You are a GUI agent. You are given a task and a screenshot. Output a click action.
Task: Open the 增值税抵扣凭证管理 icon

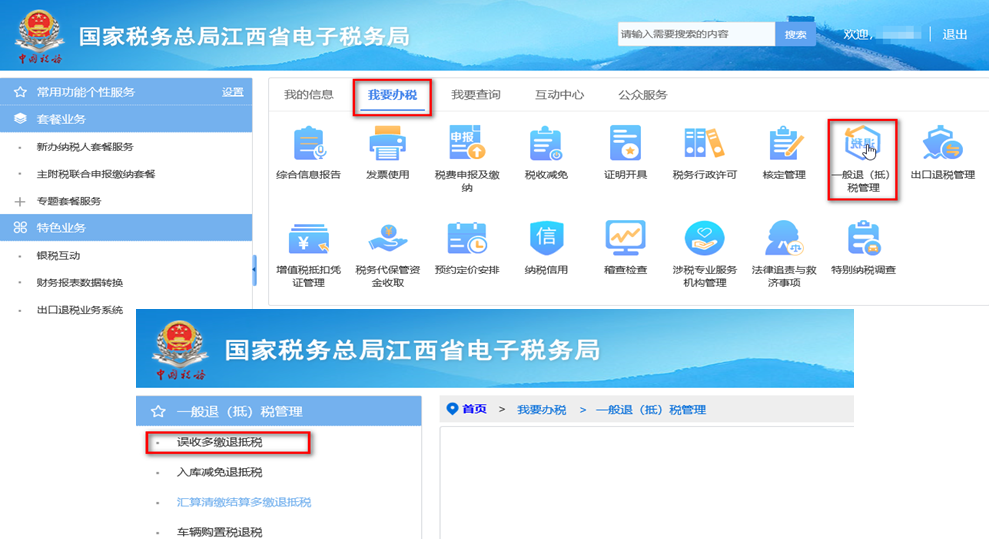[x=308, y=239]
